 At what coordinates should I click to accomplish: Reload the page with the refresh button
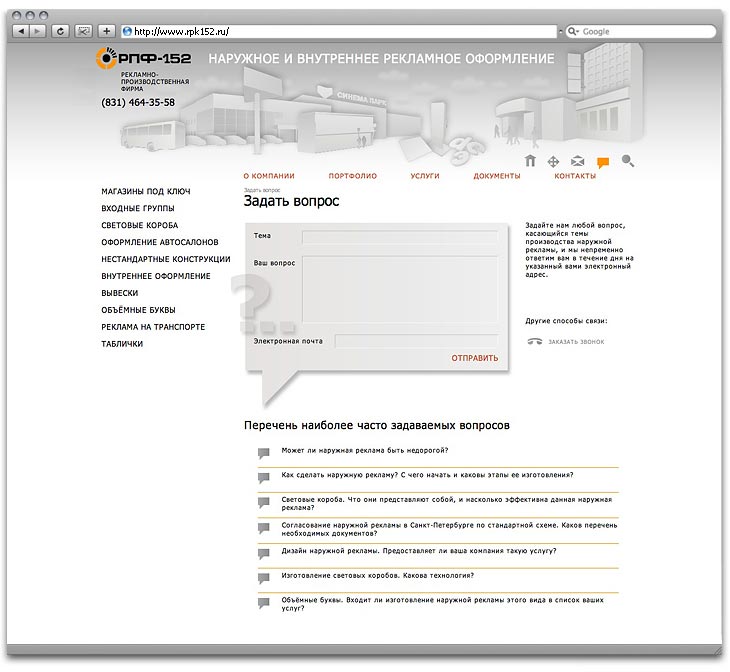point(60,31)
